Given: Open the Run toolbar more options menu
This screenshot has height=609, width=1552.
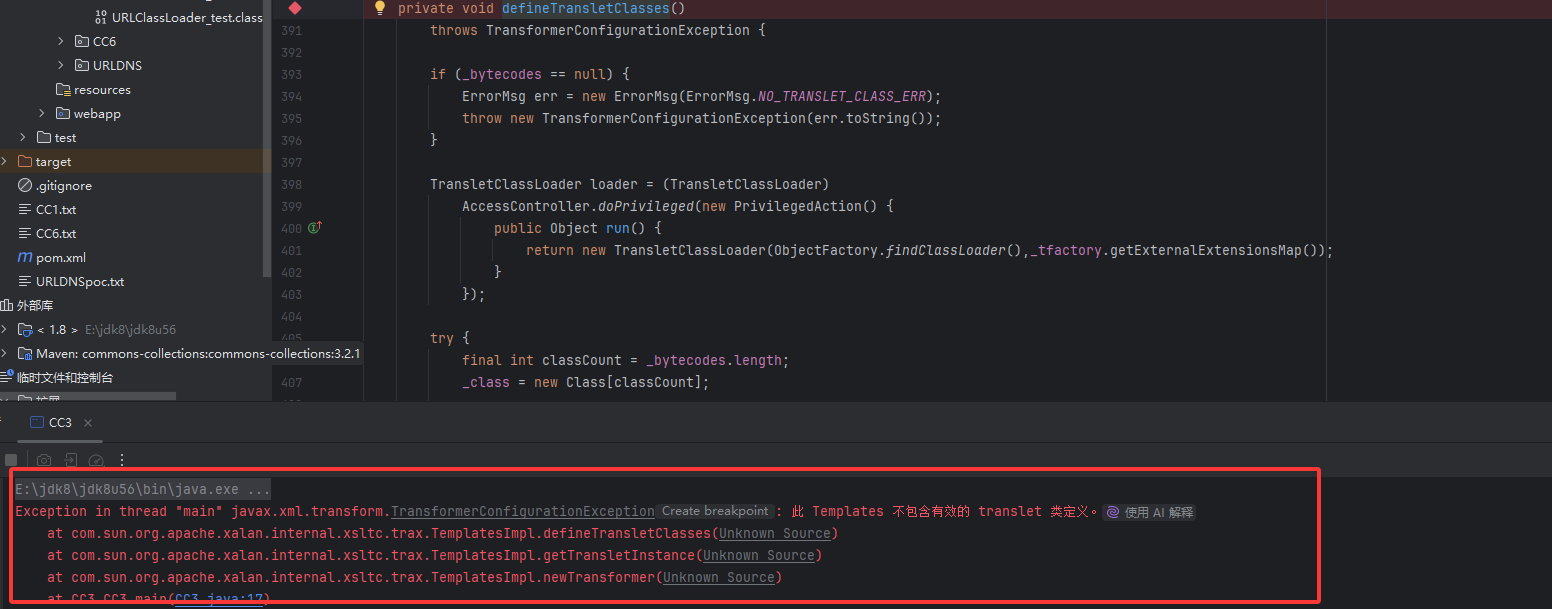Looking at the screenshot, I should pyautogui.click(x=122, y=460).
